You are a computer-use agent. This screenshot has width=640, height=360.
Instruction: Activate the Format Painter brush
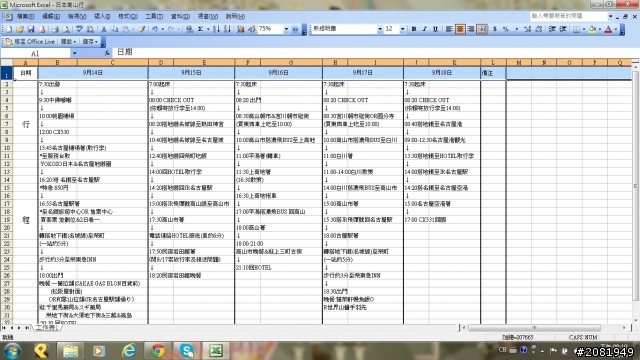pos(142,29)
